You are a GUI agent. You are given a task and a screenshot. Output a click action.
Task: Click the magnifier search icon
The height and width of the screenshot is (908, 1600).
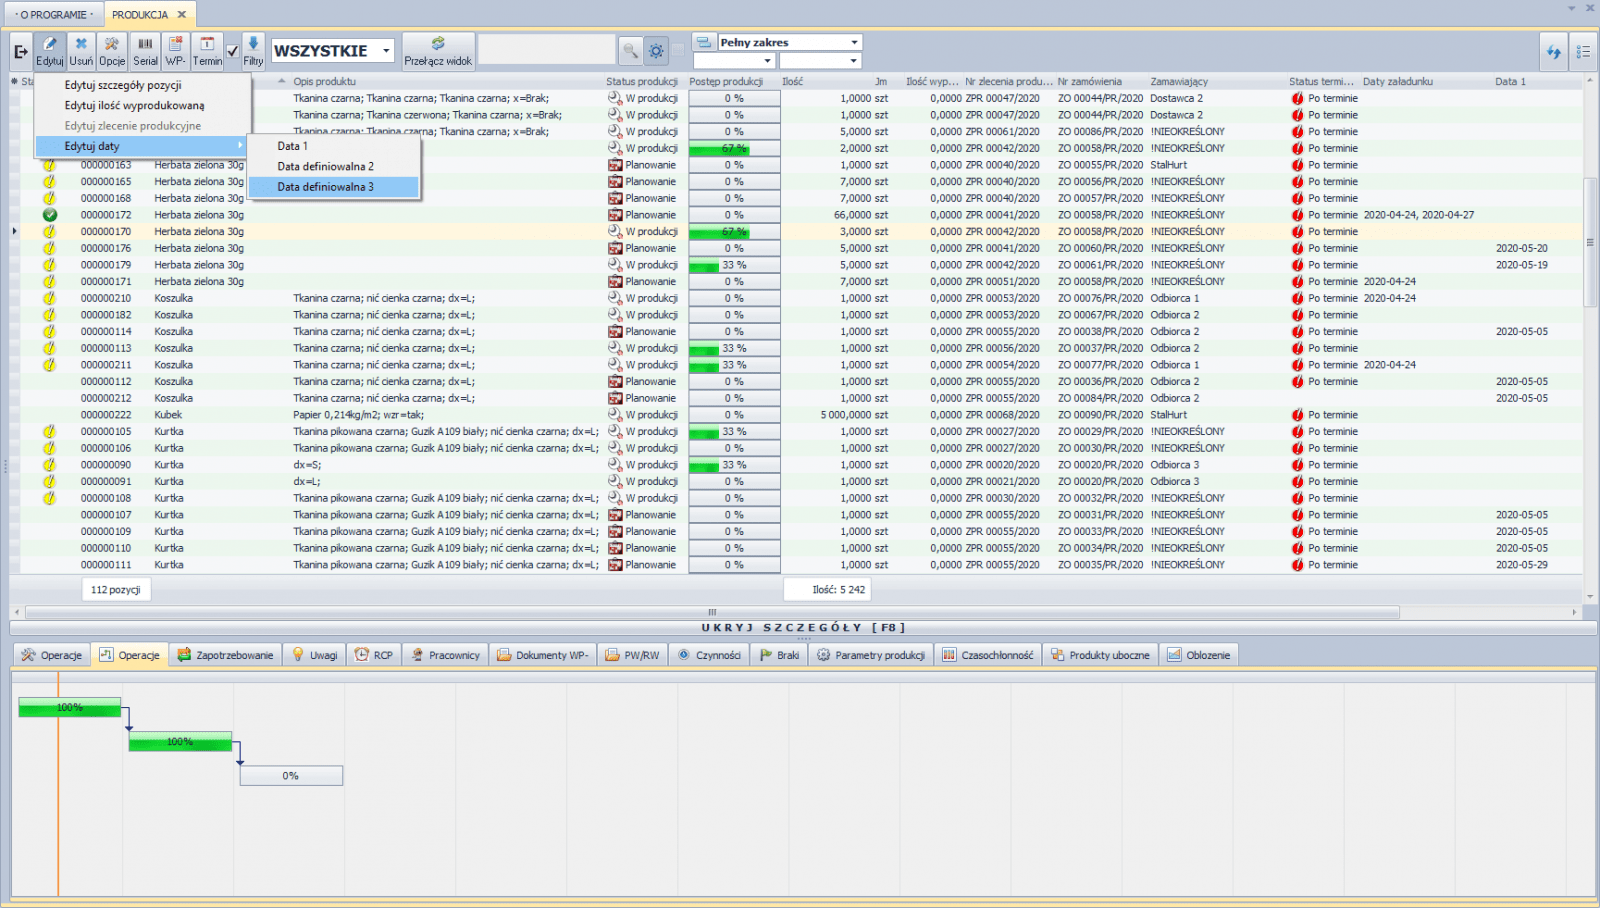coord(630,50)
